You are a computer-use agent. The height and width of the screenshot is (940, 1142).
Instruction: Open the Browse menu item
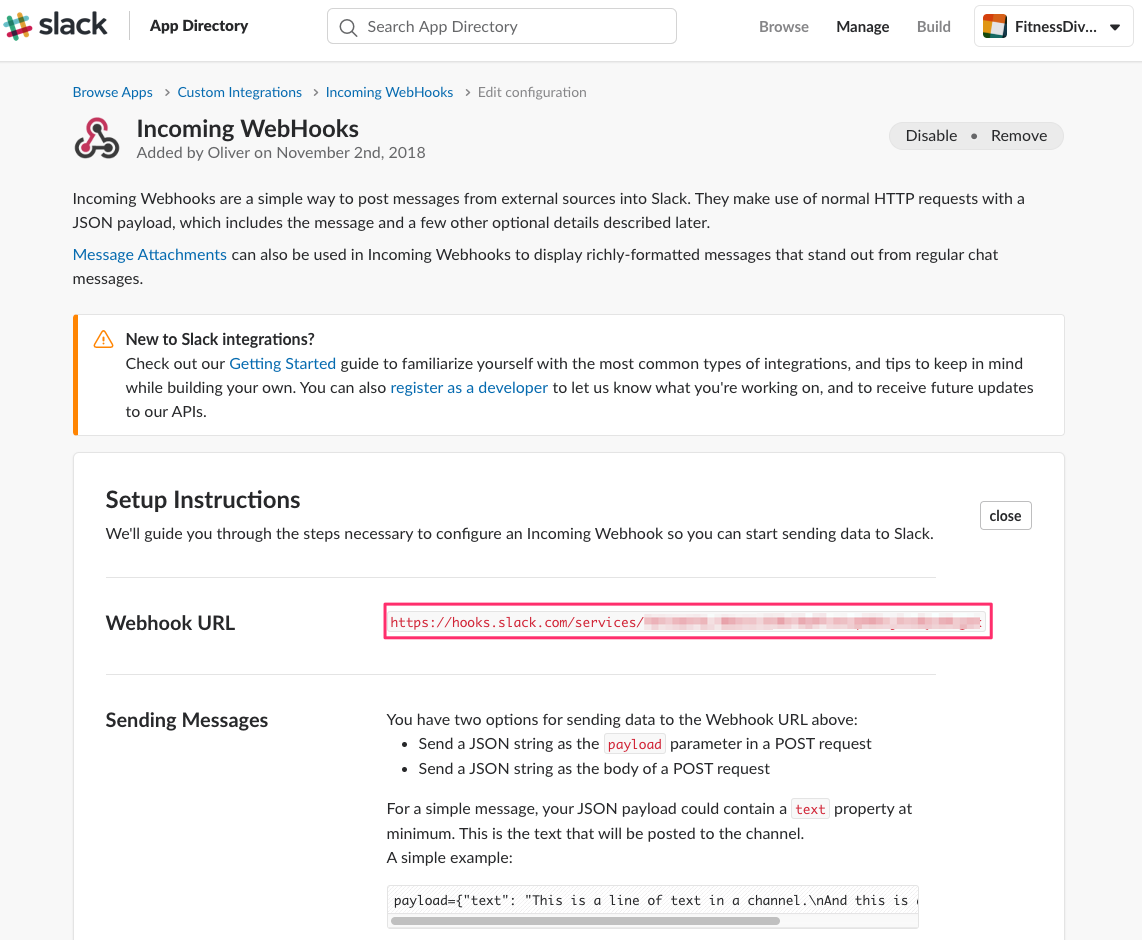click(x=784, y=27)
